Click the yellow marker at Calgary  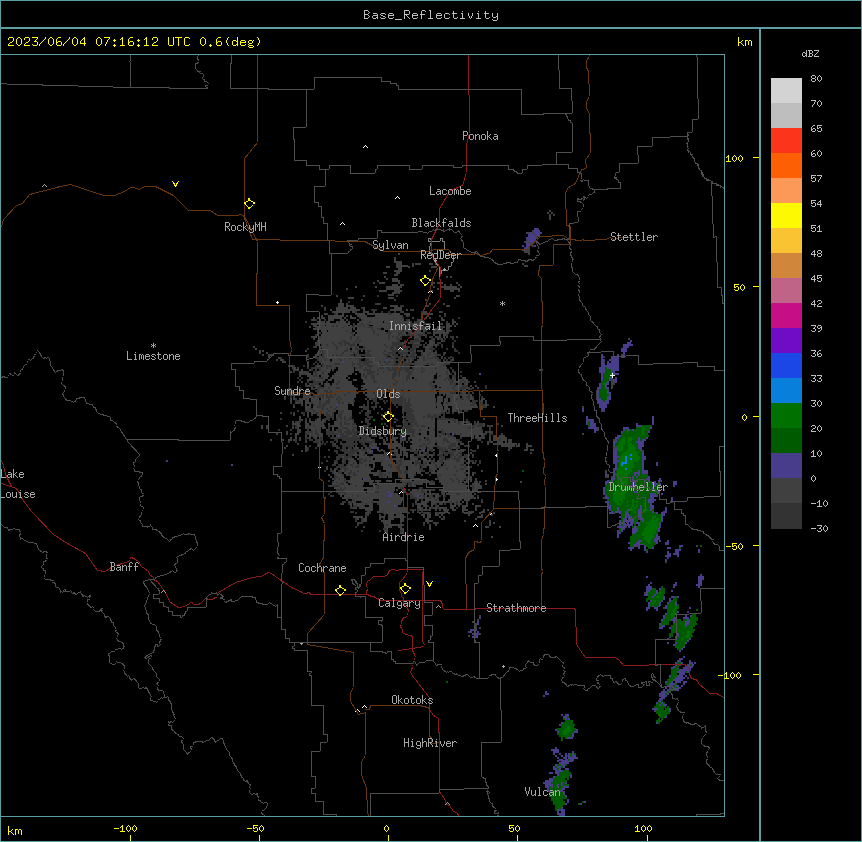point(405,589)
